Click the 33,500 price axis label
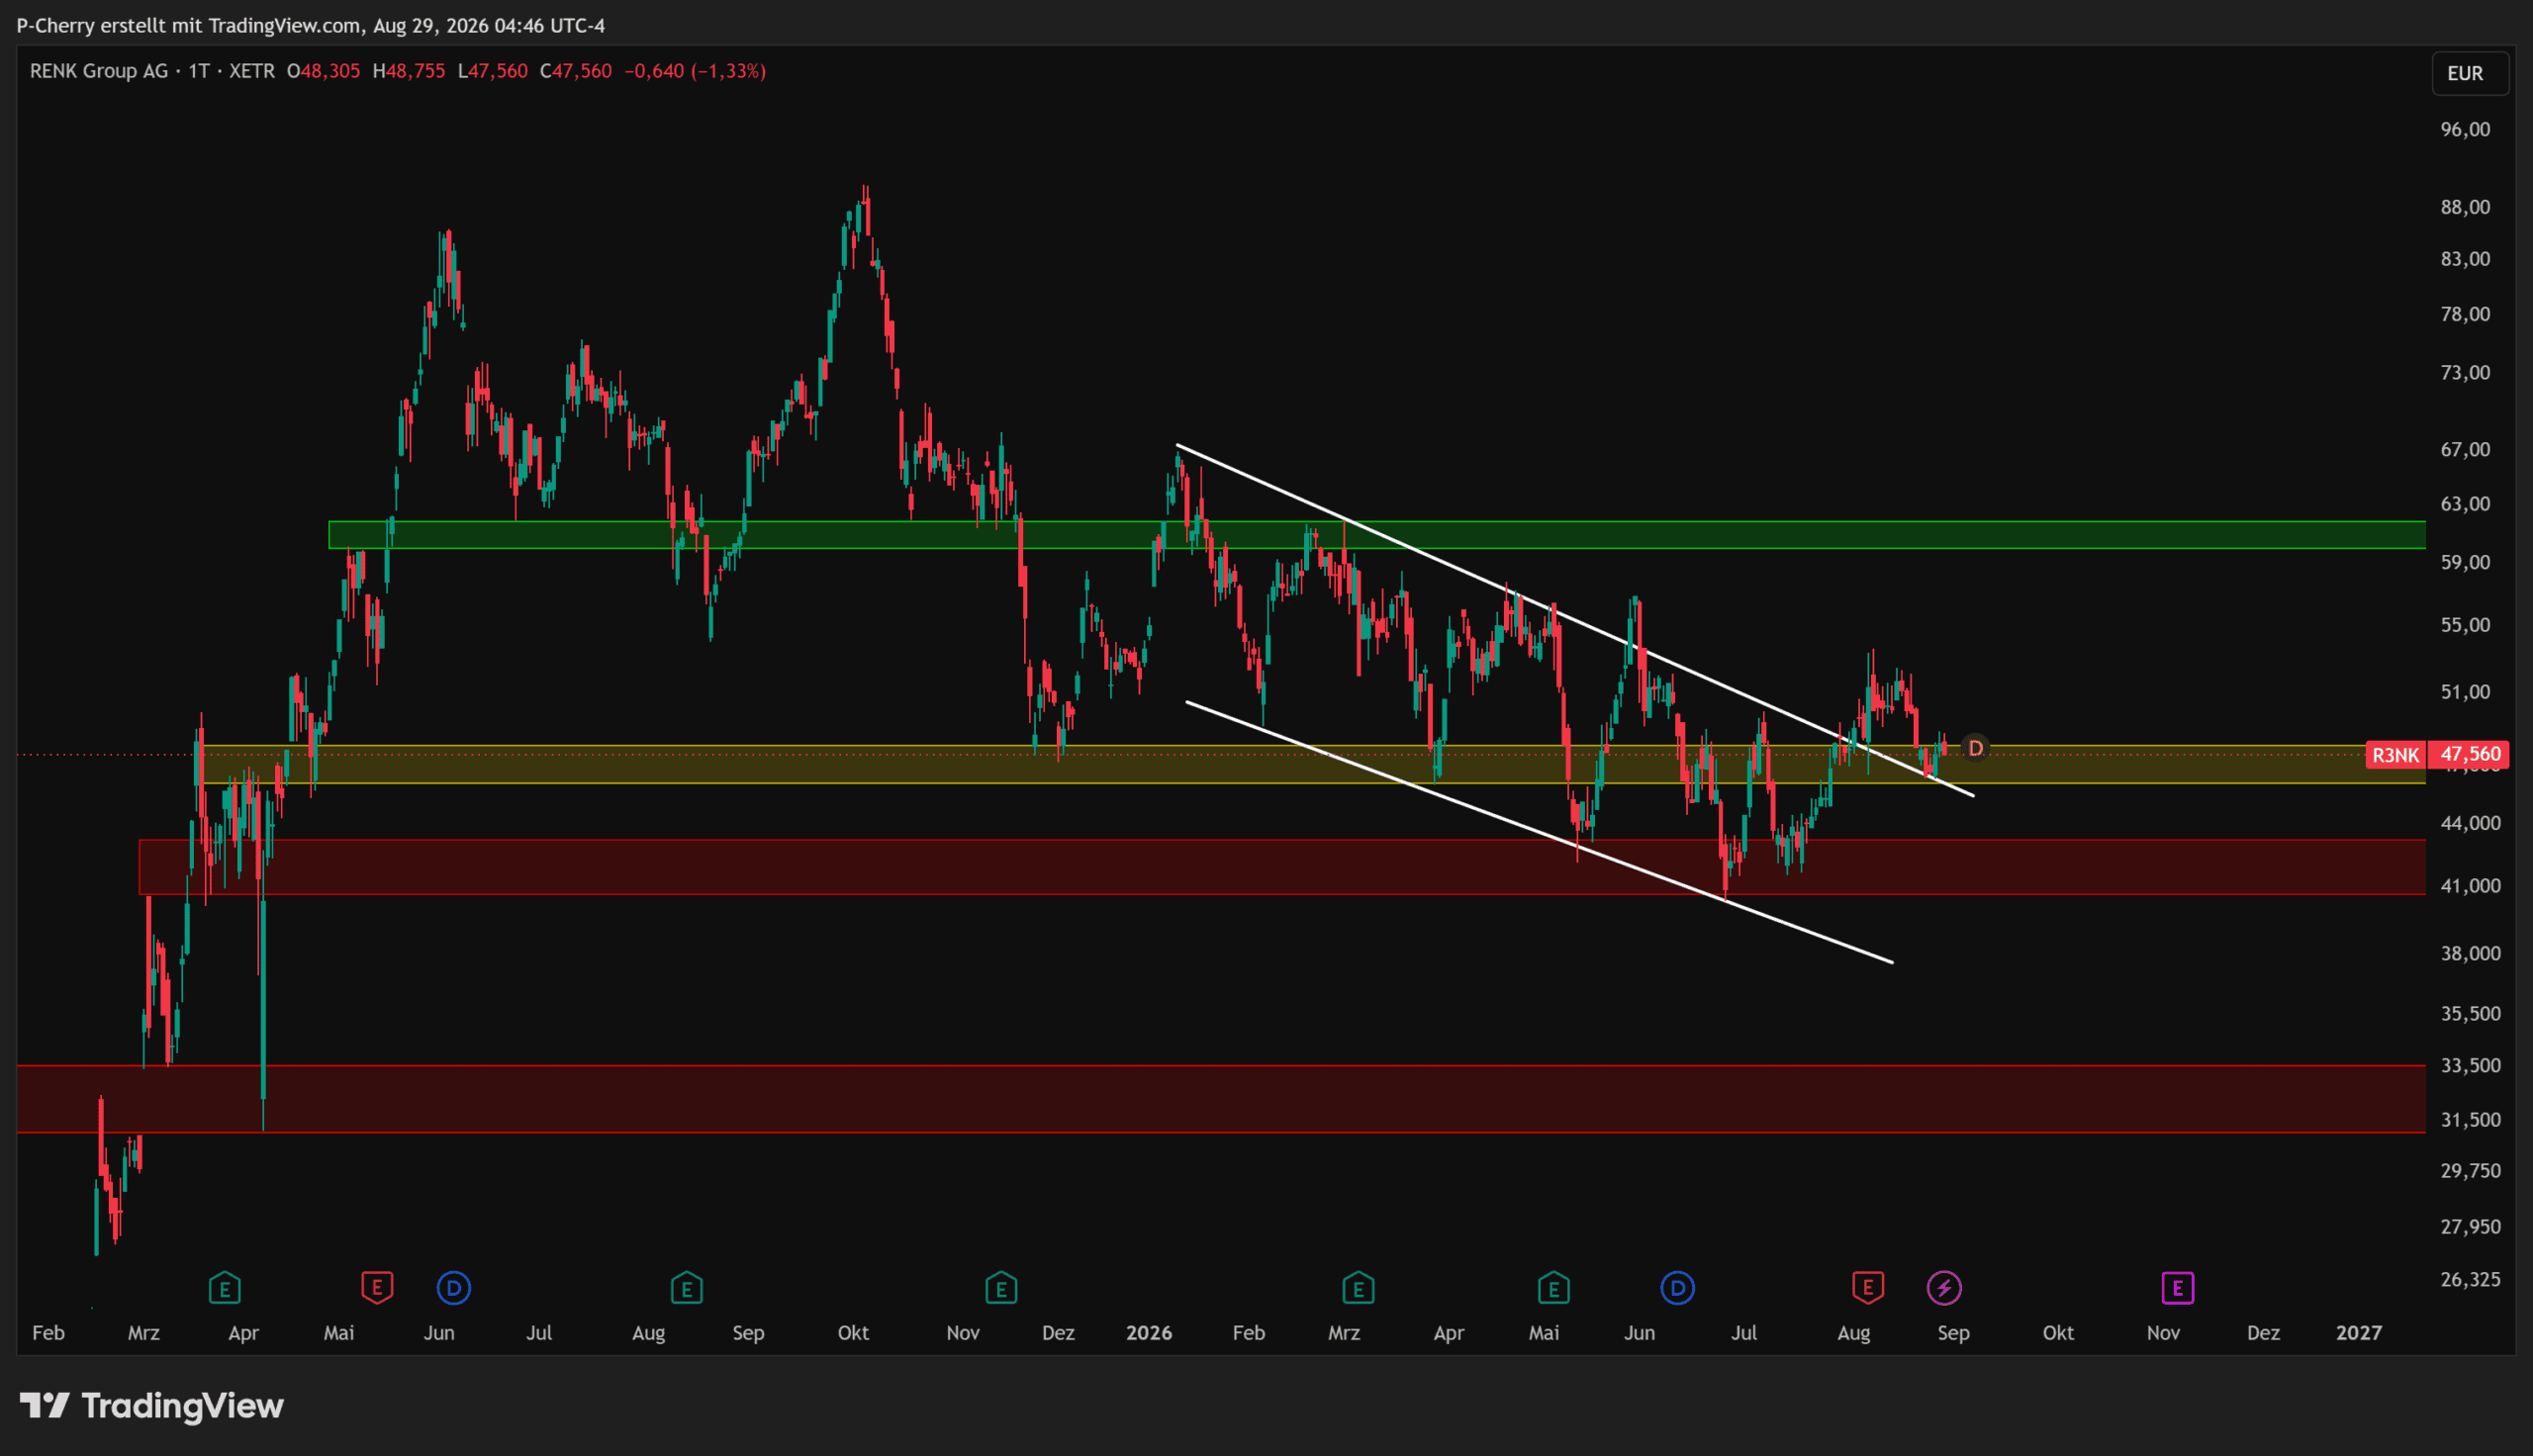Image resolution: width=2533 pixels, height=1456 pixels. click(x=2470, y=1065)
